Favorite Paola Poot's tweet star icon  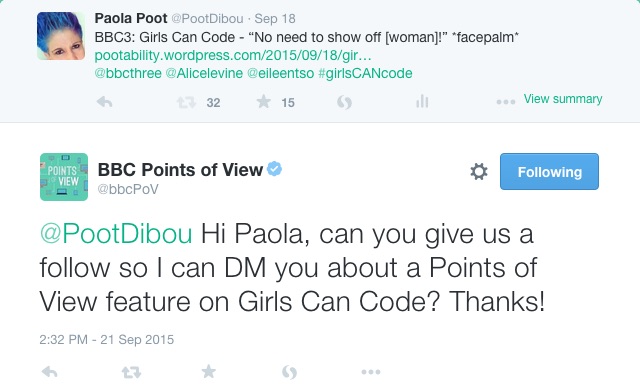[264, 101]
